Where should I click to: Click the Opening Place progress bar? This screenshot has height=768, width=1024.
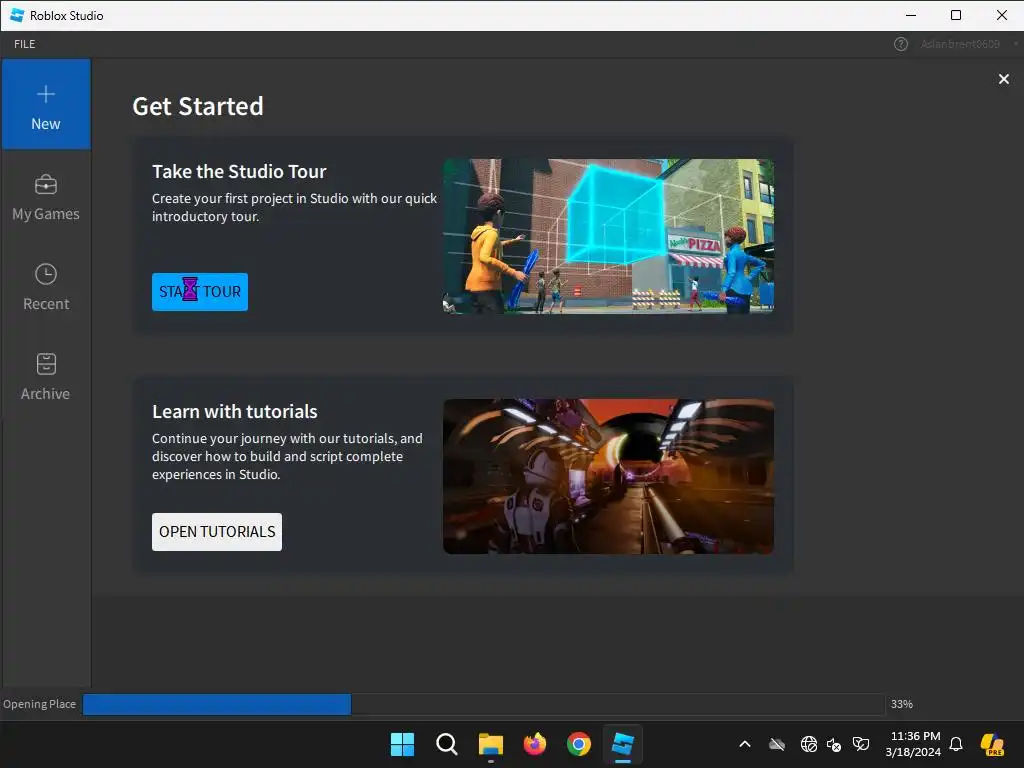(483, 704)
